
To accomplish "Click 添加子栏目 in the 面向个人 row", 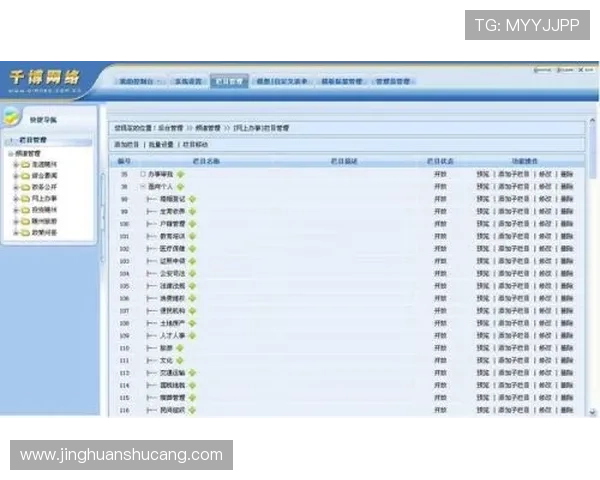I will (514, 187).
